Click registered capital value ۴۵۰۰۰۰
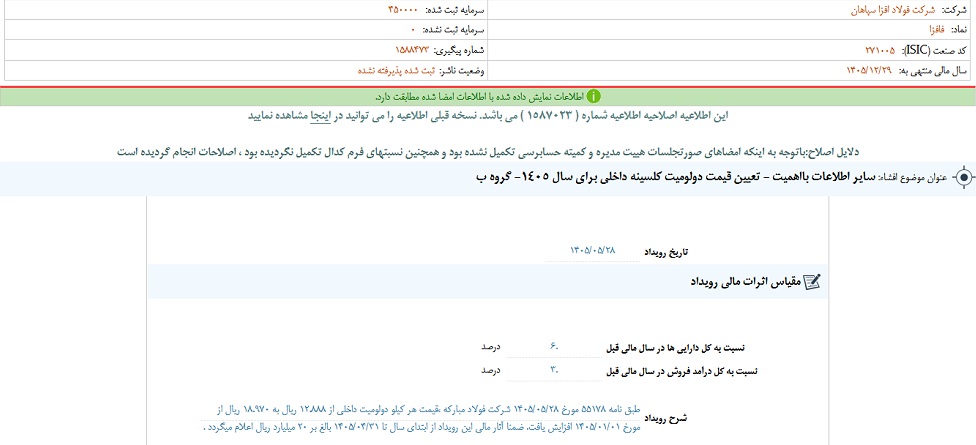 [405, 10]
